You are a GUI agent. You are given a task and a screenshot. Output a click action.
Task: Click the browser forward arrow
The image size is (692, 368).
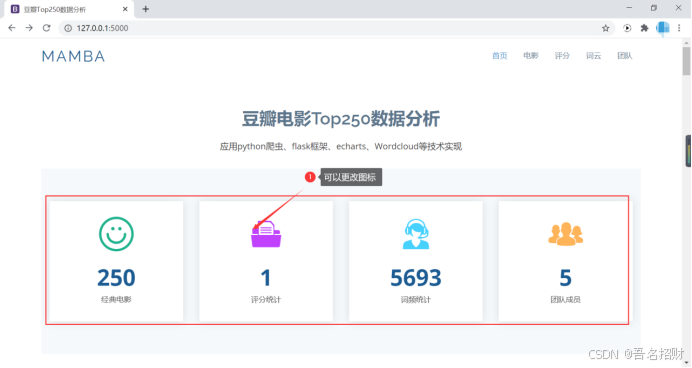29,28
